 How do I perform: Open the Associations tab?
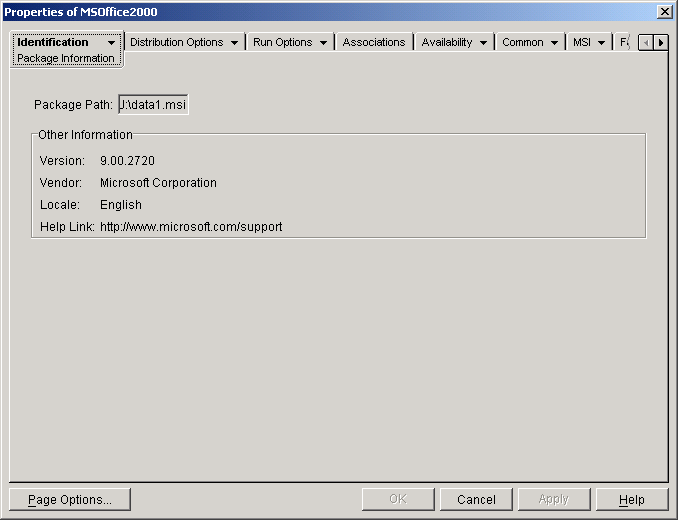coord(374,42)
